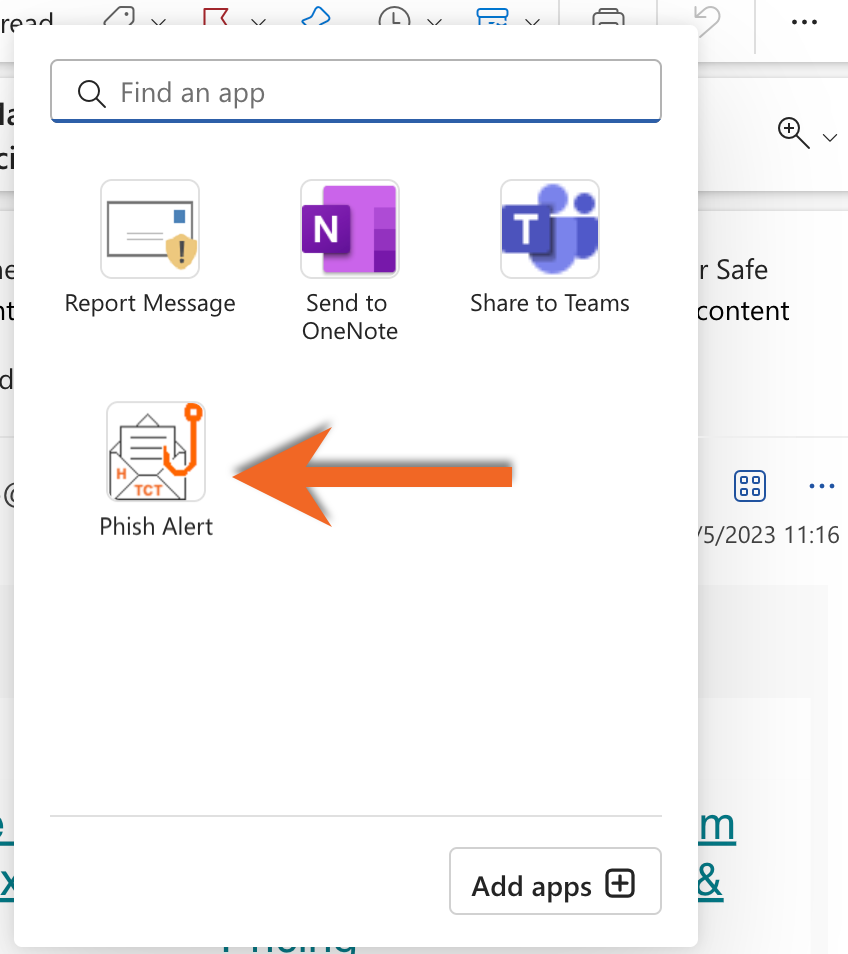The height and width of the screenshot is (954, 848).
Task: Open toolbar more options ellipsis
Action: [x=804, y=23]
